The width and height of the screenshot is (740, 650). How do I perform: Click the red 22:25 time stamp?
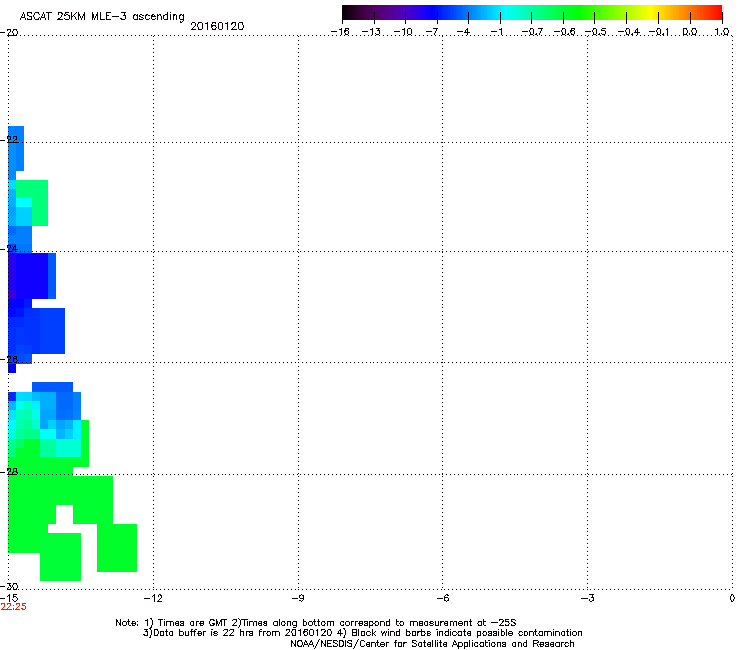tap(14, 607)
